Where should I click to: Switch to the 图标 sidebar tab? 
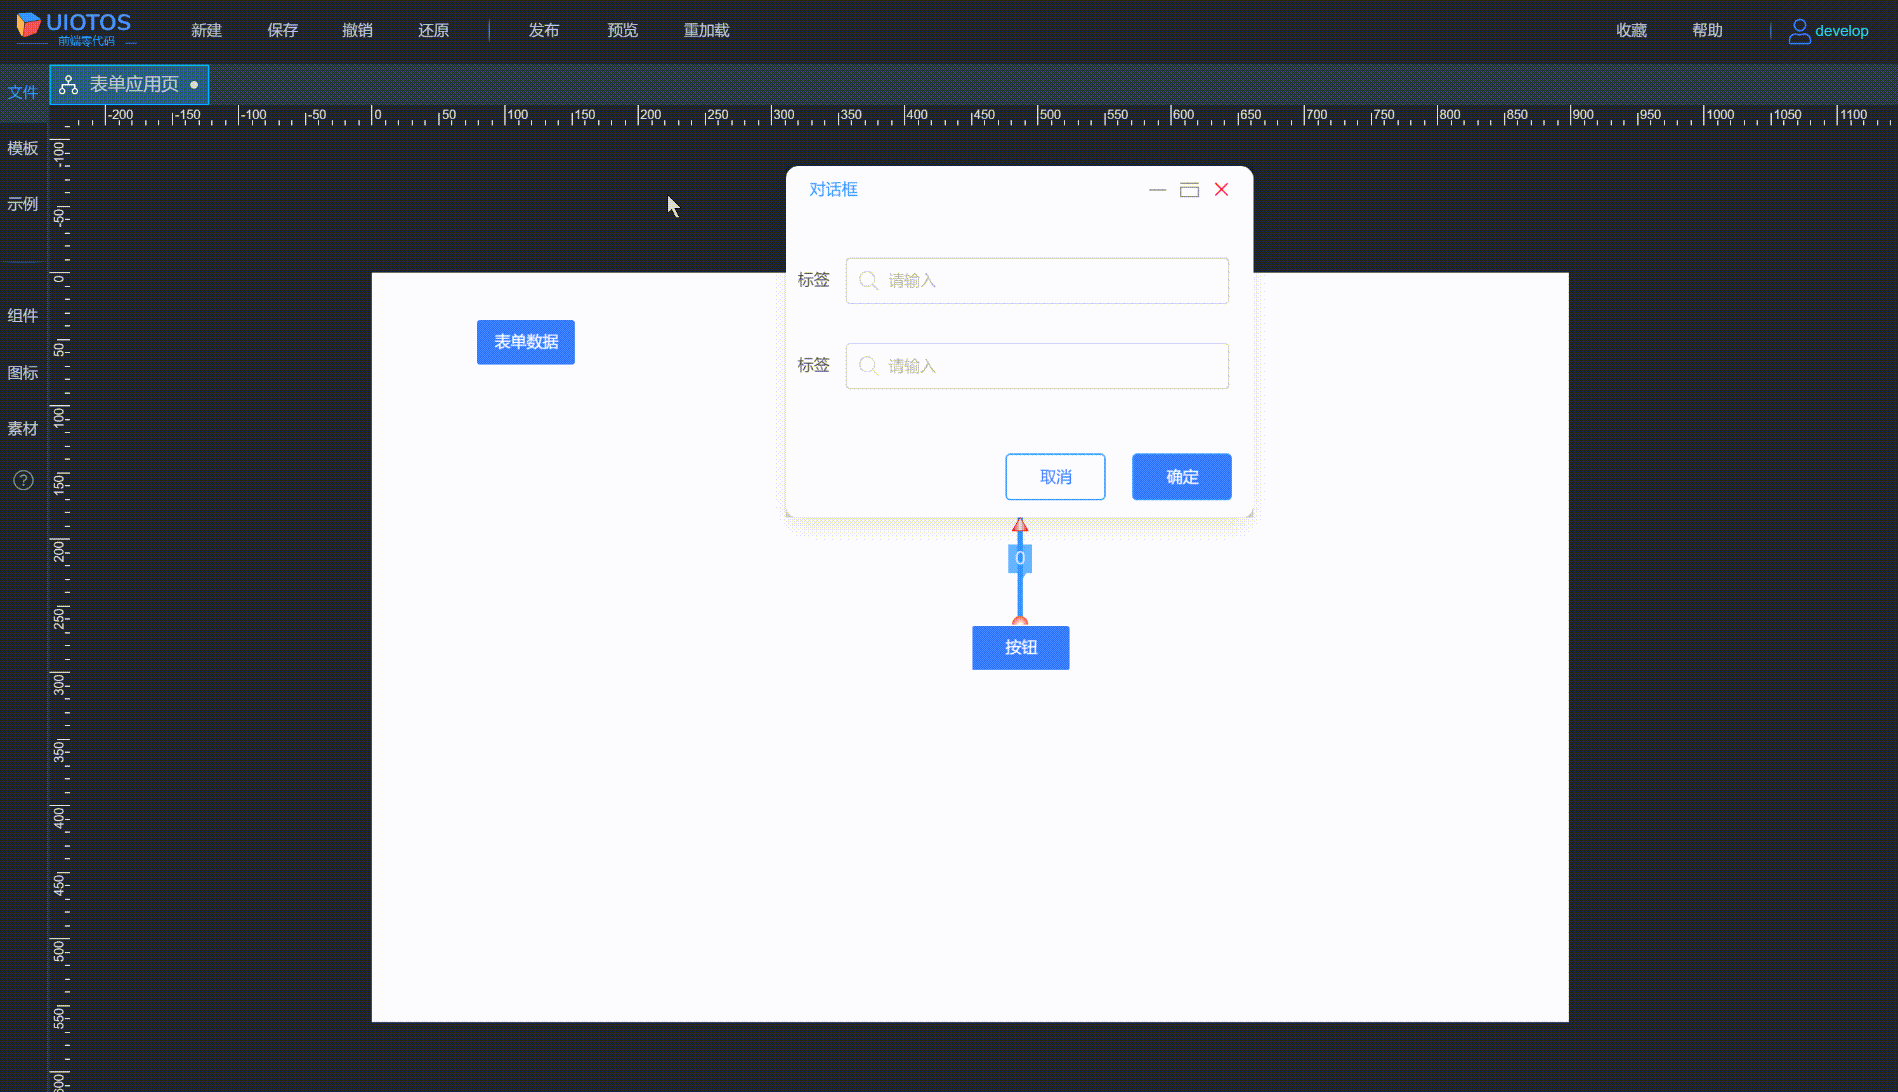point(23,373)
